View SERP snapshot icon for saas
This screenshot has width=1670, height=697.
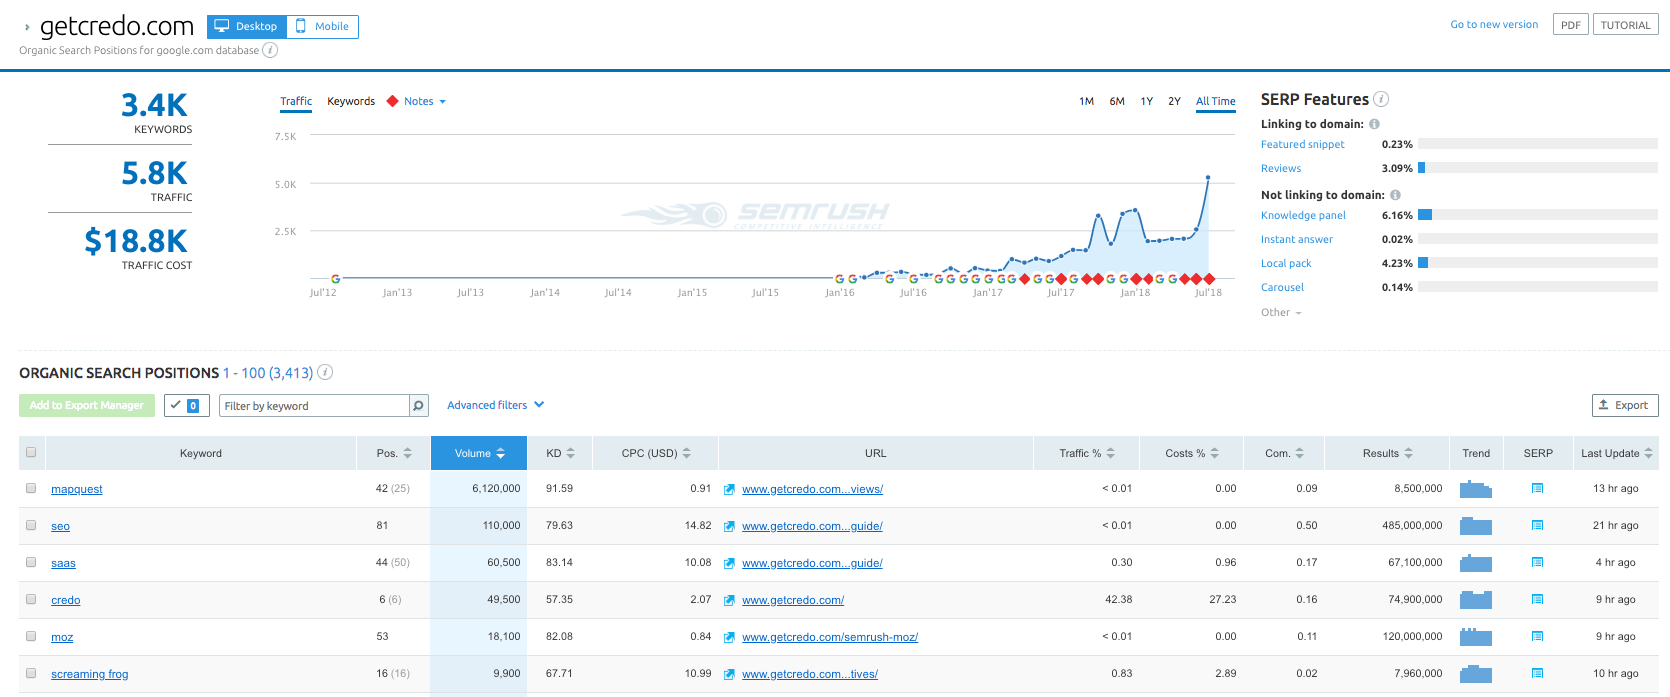1538,562
